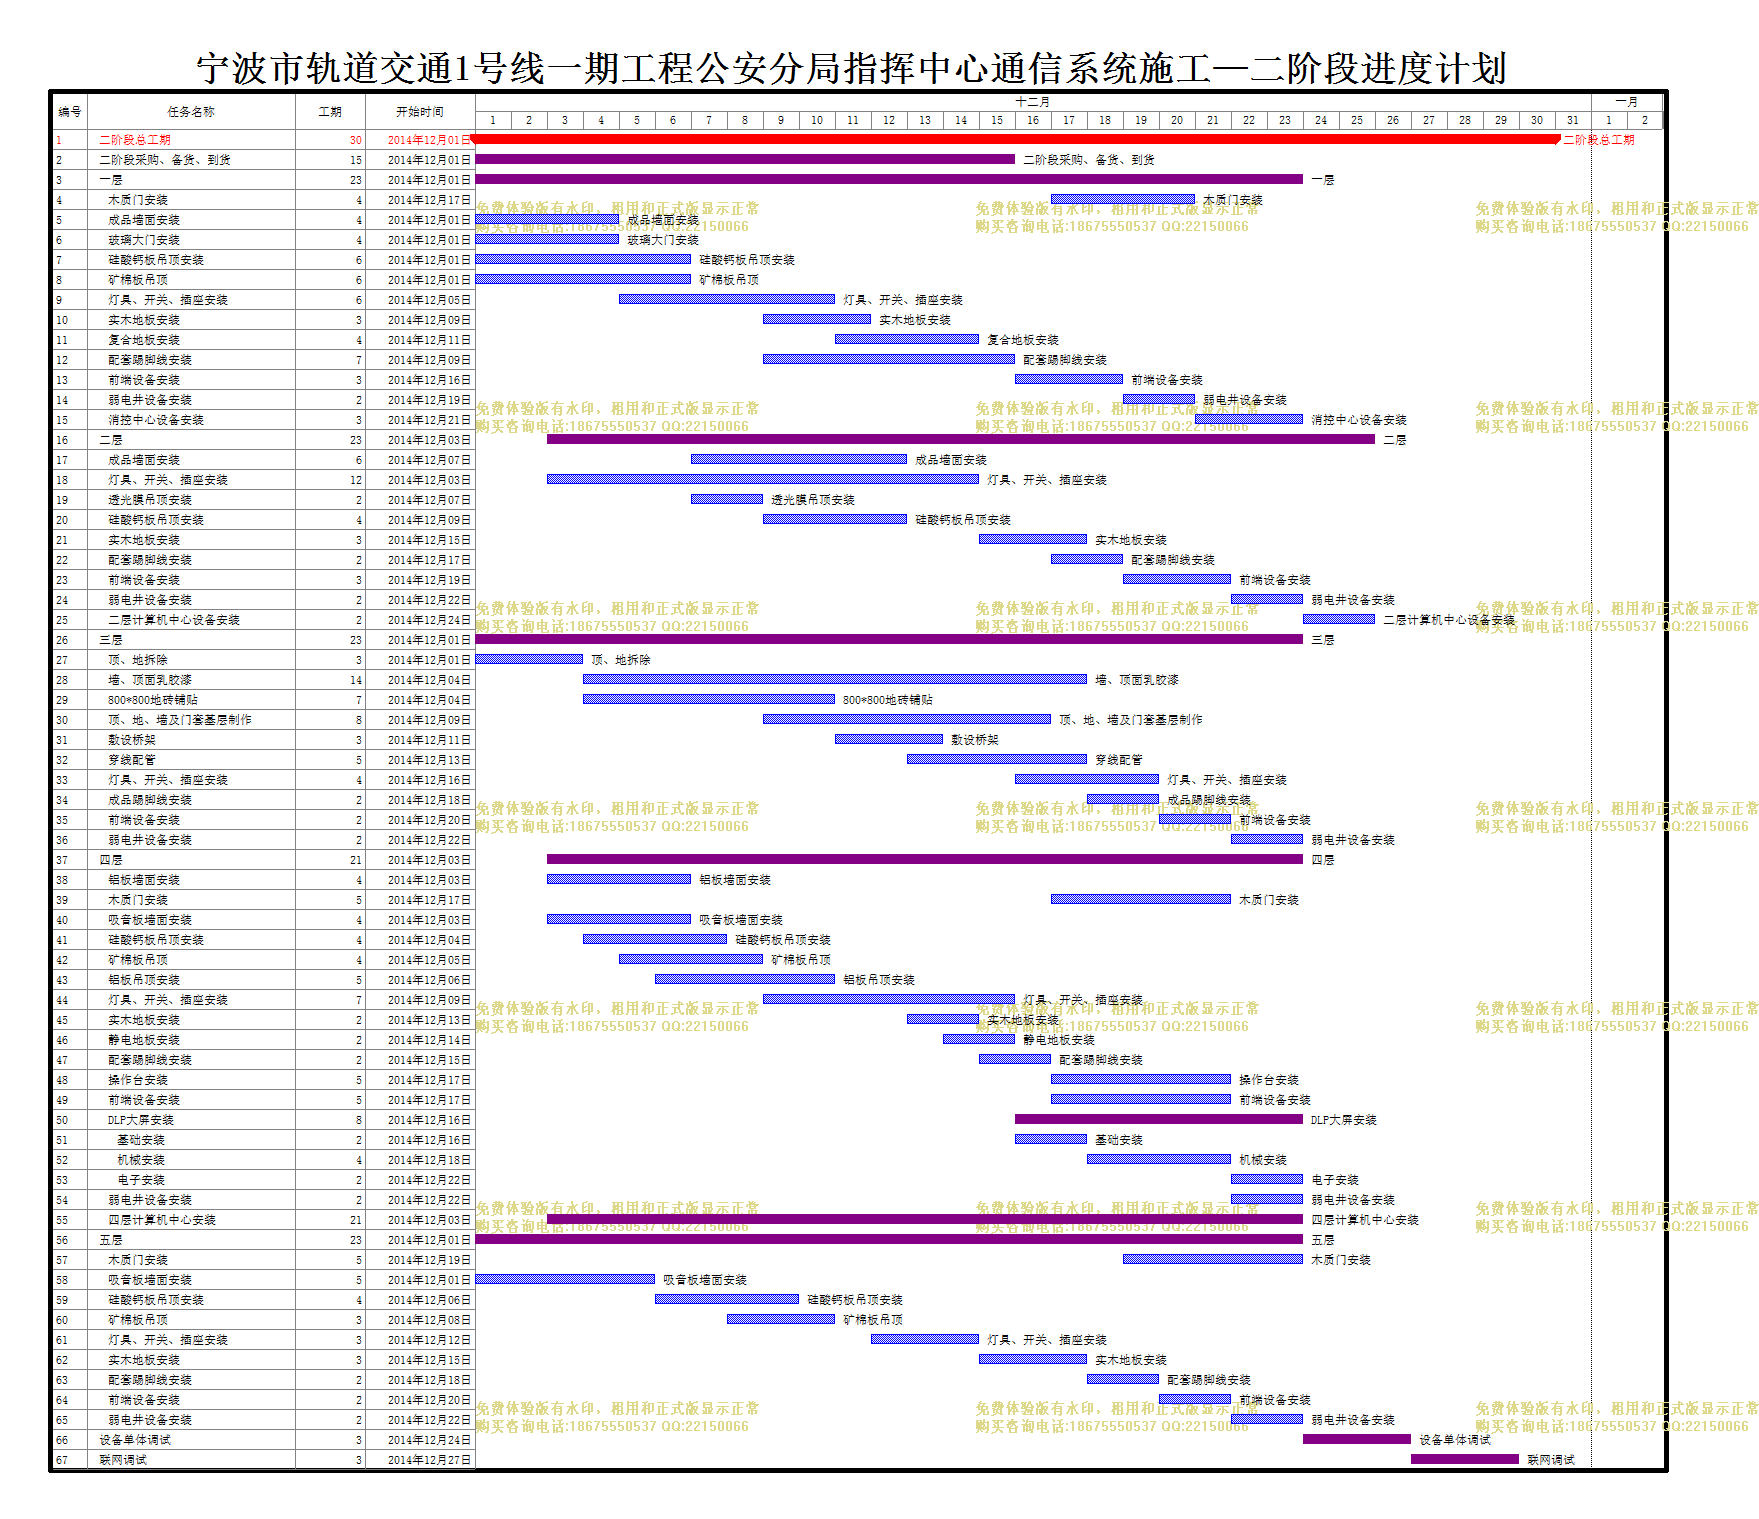The image size is (1759, 1519).
Task: Select the 二层 summary name in row 16
Action: click(x=110, y=440)
